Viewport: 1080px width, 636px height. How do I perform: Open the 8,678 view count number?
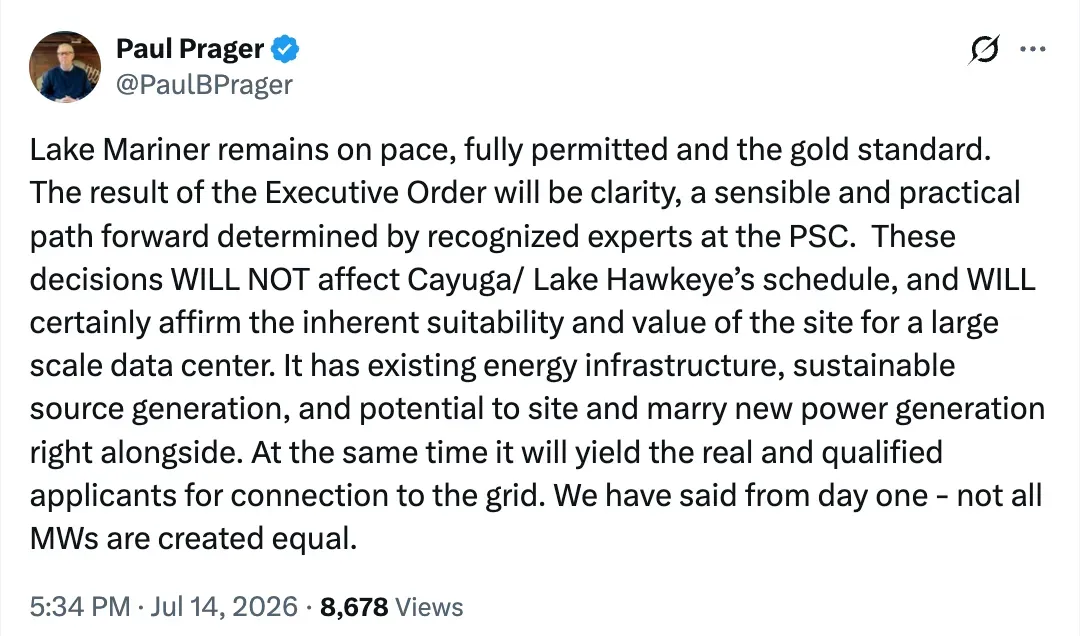click(354, 607)
